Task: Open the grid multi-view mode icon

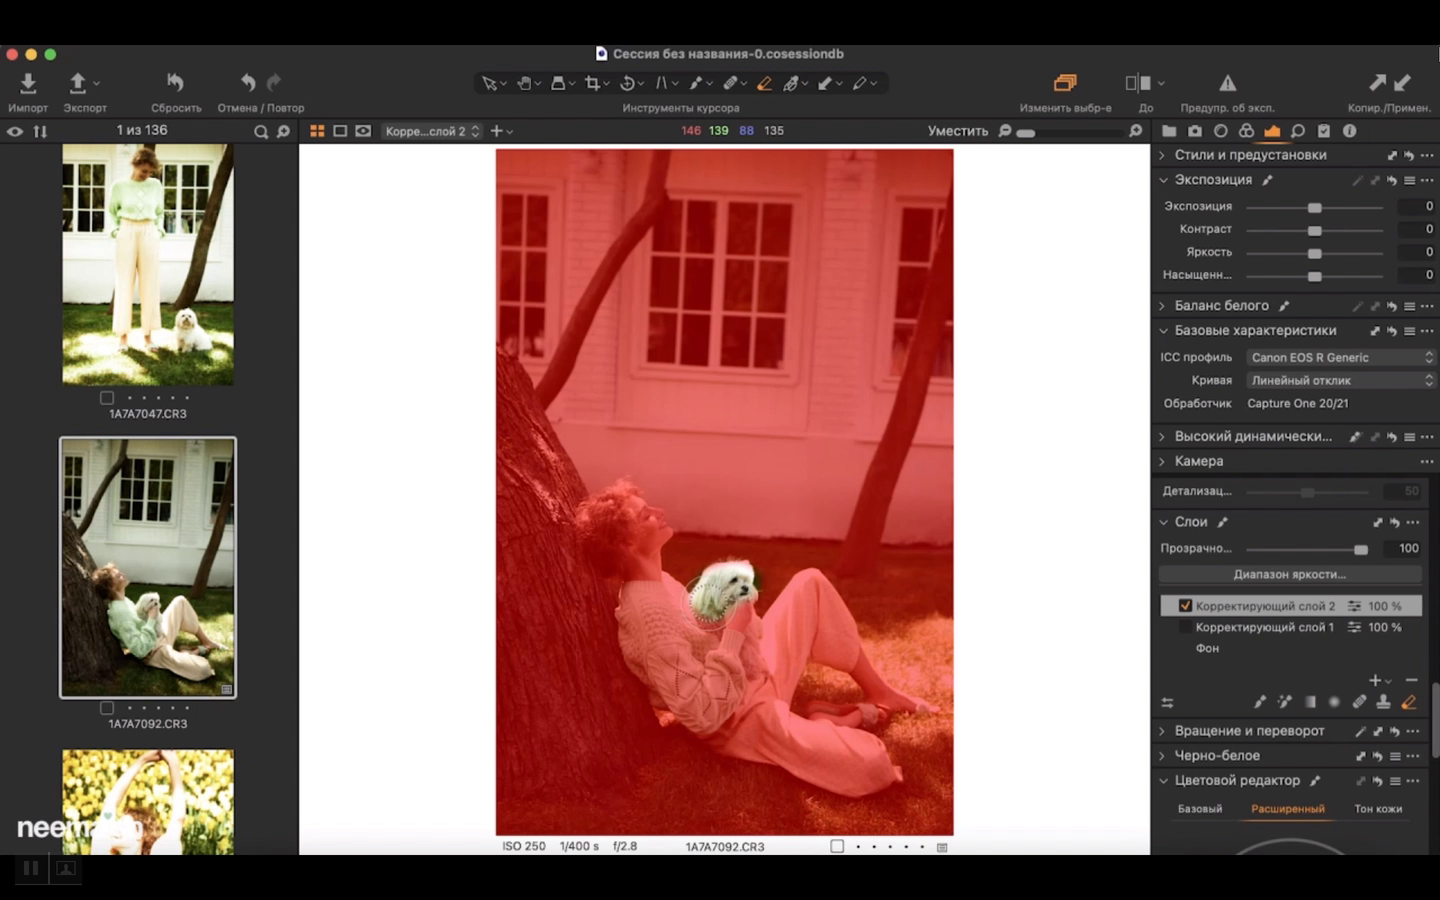Action: [x=317, y=131]
